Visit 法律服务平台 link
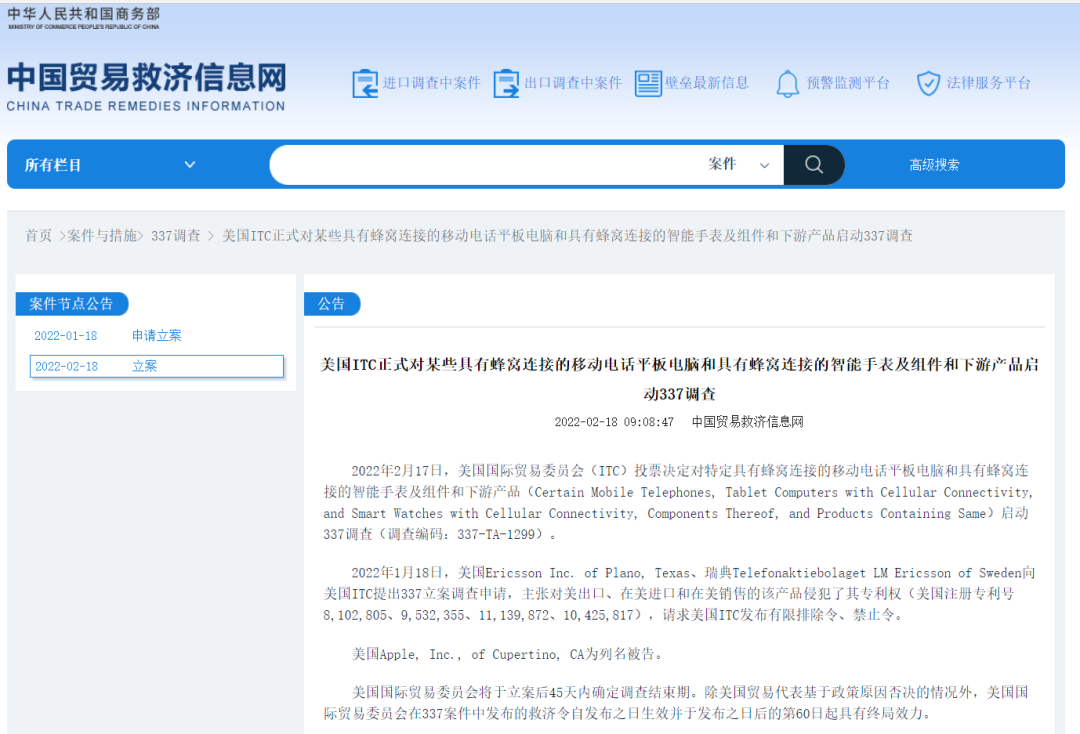The width and height of the screenshot is (1080, 734). (988, 83)
